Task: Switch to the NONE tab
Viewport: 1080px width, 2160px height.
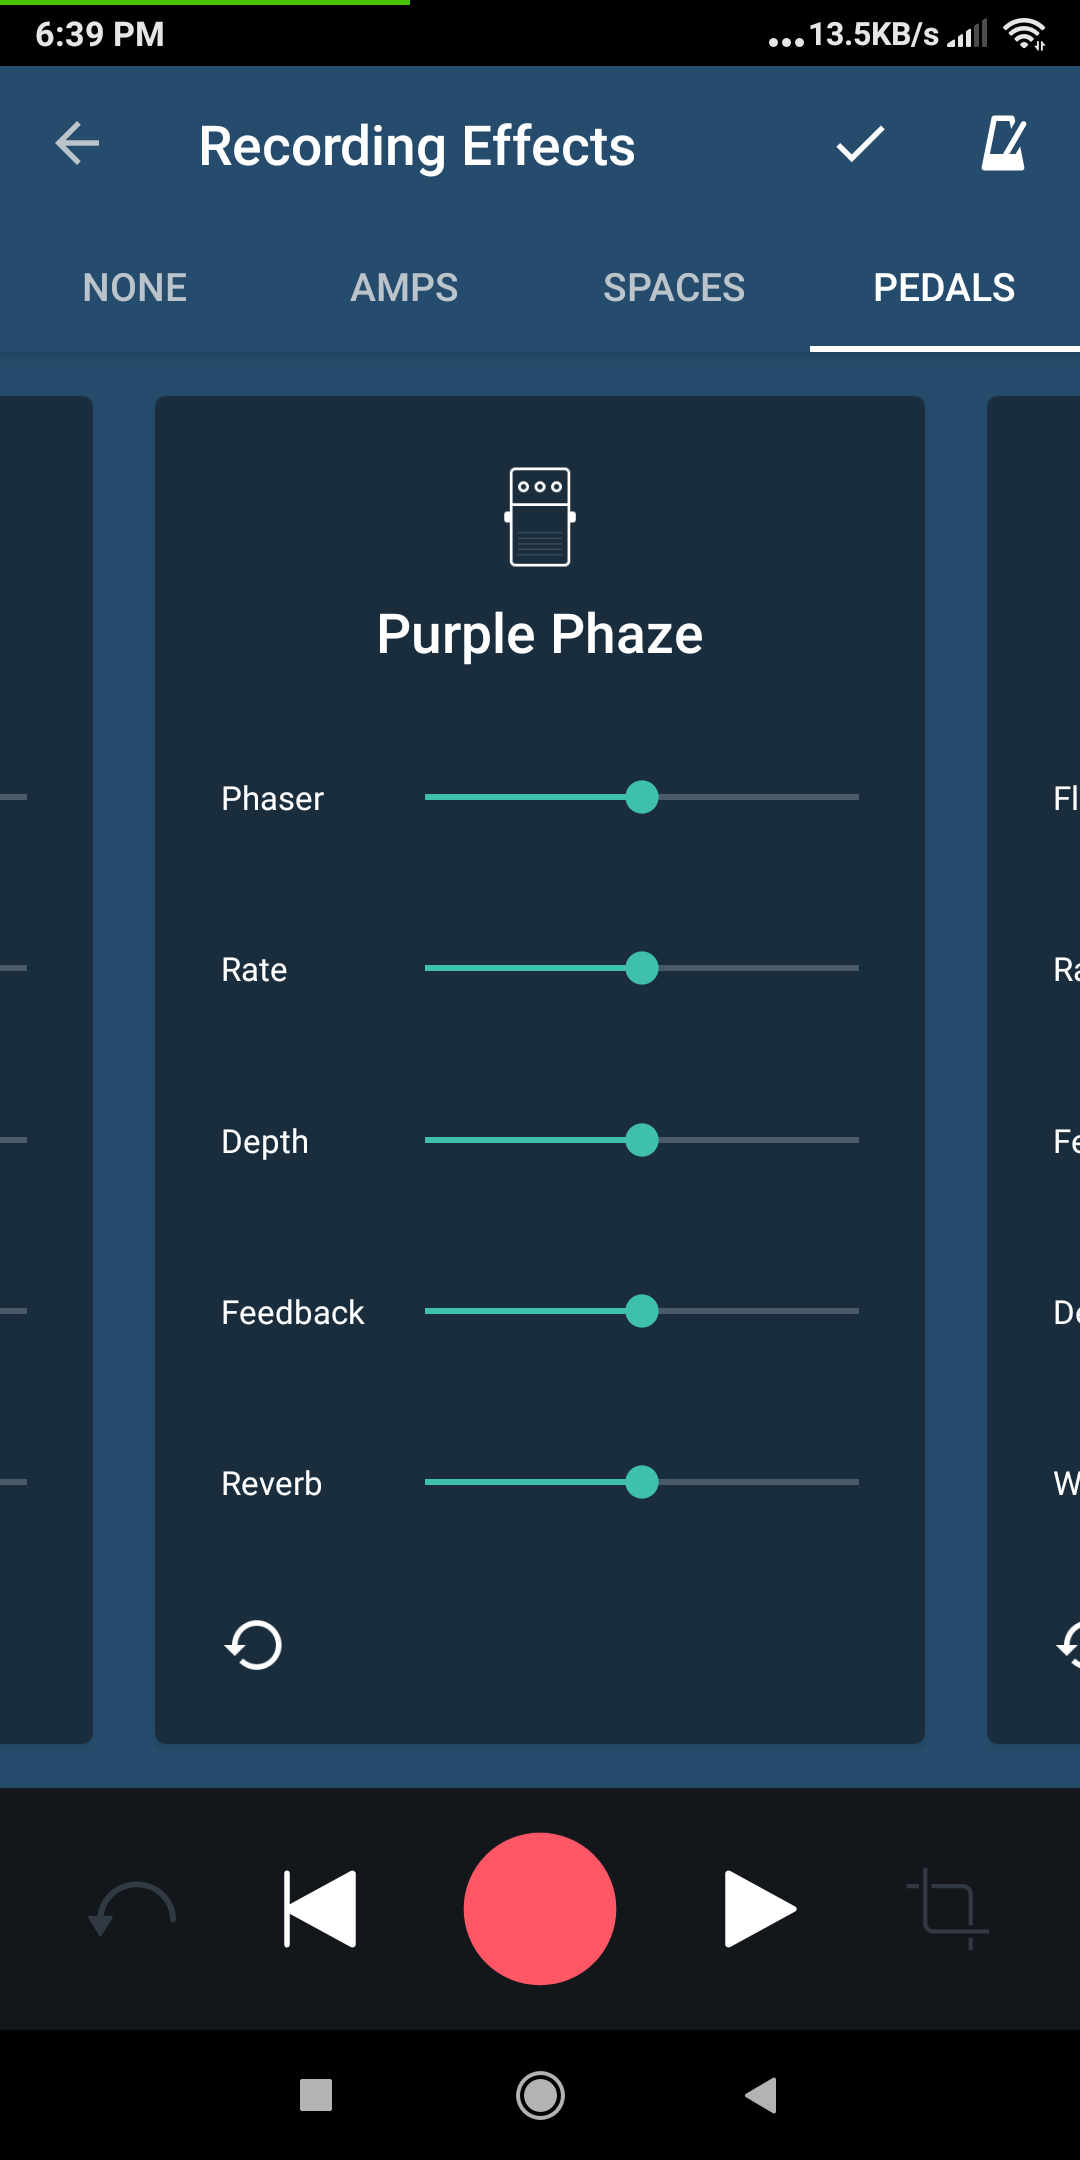Action: tap(135, 288)
